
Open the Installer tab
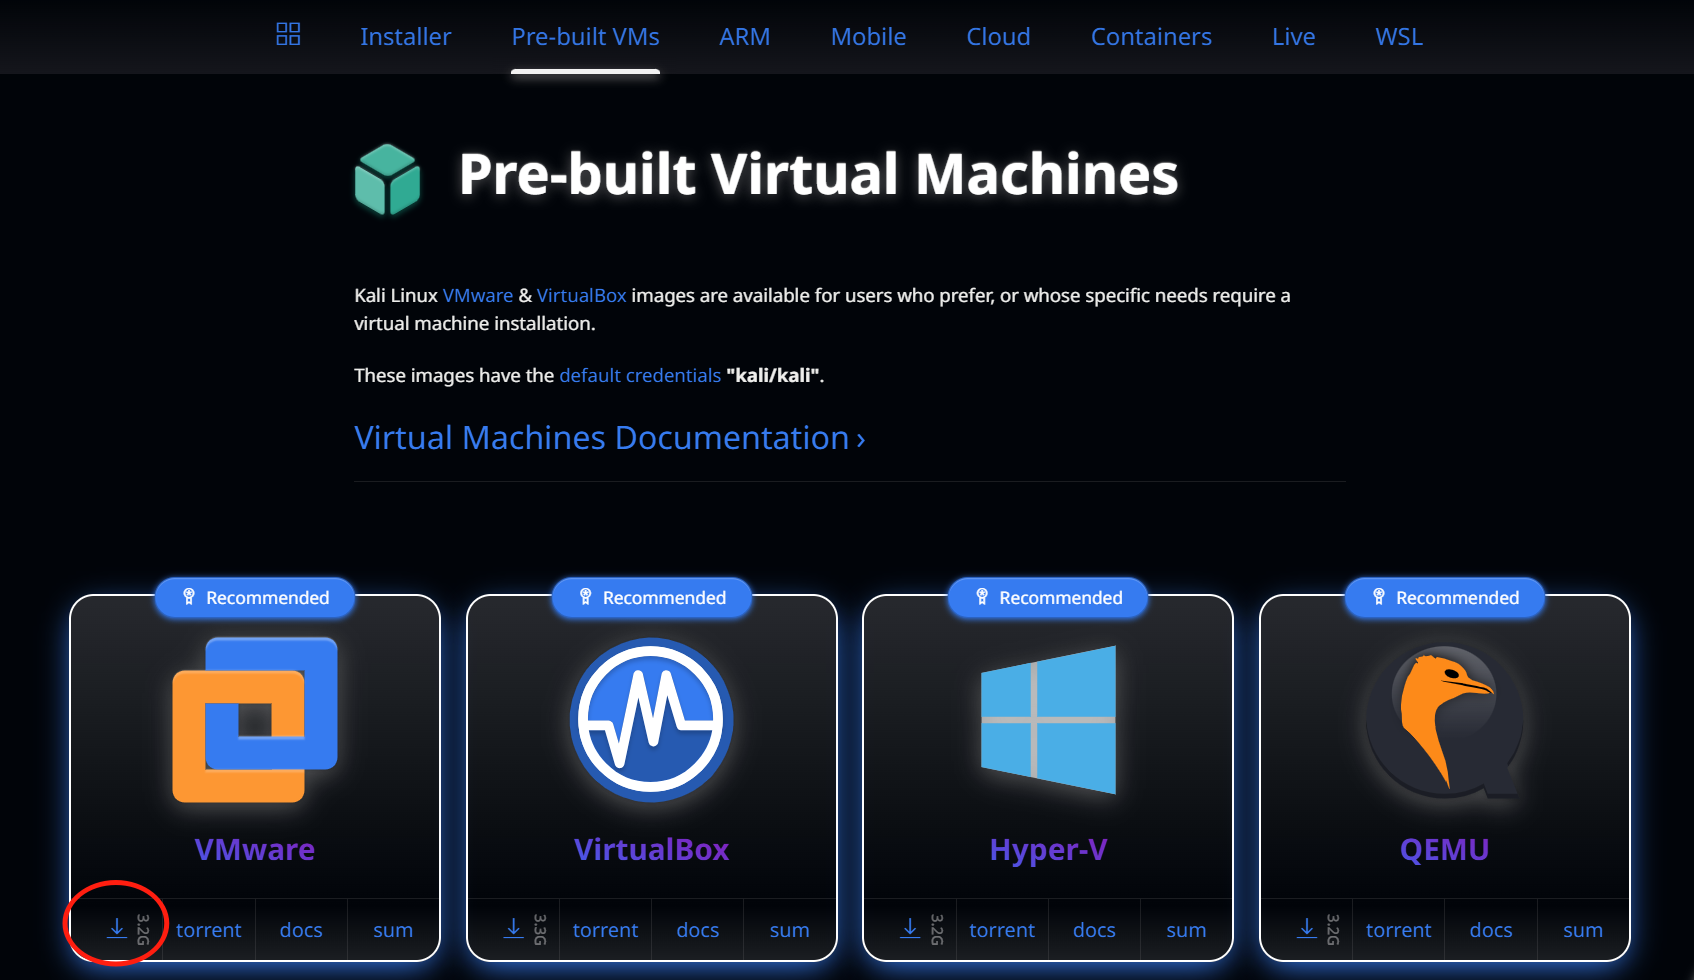(405, 37)
